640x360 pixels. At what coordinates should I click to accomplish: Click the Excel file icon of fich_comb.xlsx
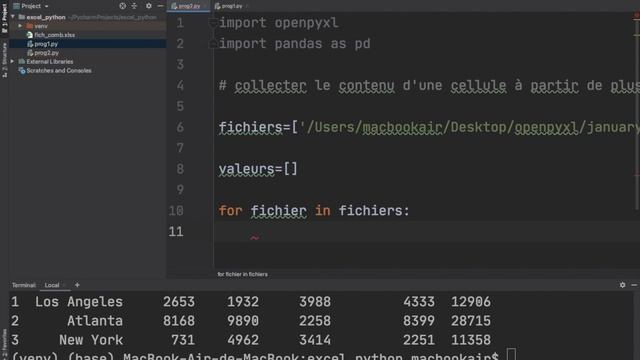pyautogui.click(x=30, y=35)
